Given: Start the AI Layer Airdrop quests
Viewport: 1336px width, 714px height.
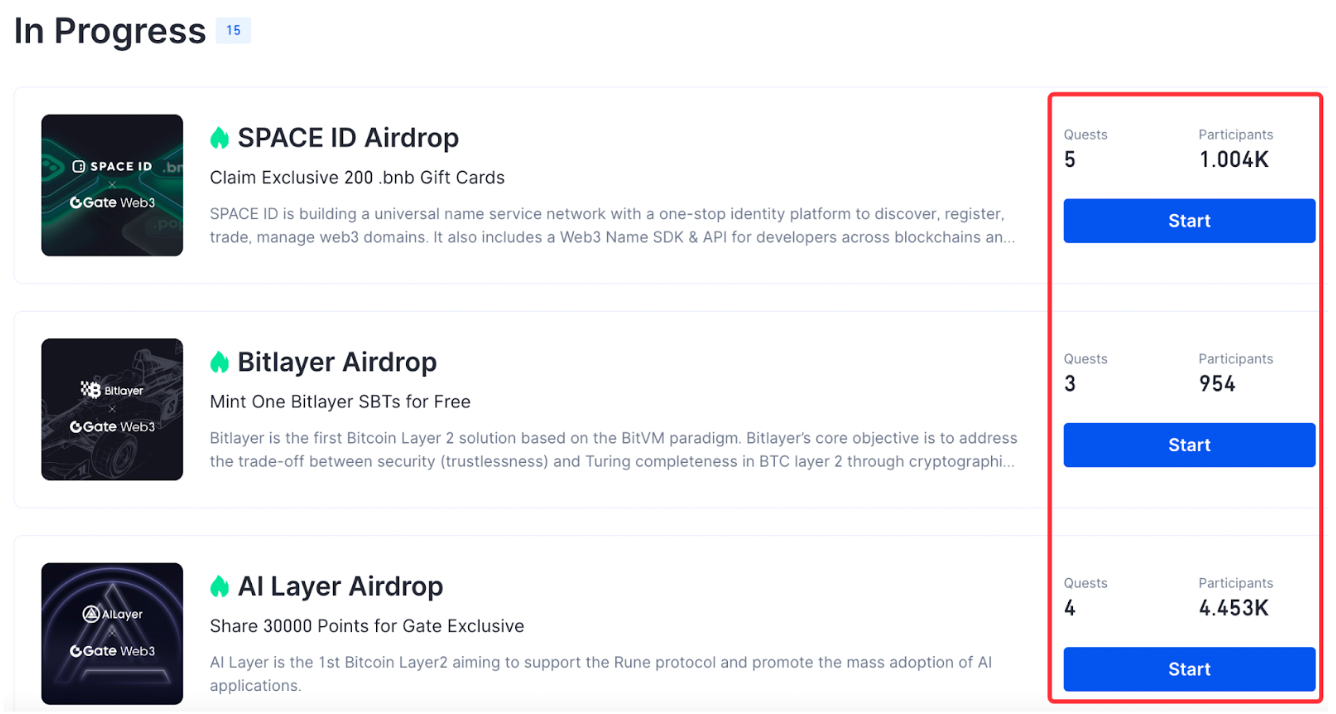Looking at the screenshot, I should pos(1189,669).
